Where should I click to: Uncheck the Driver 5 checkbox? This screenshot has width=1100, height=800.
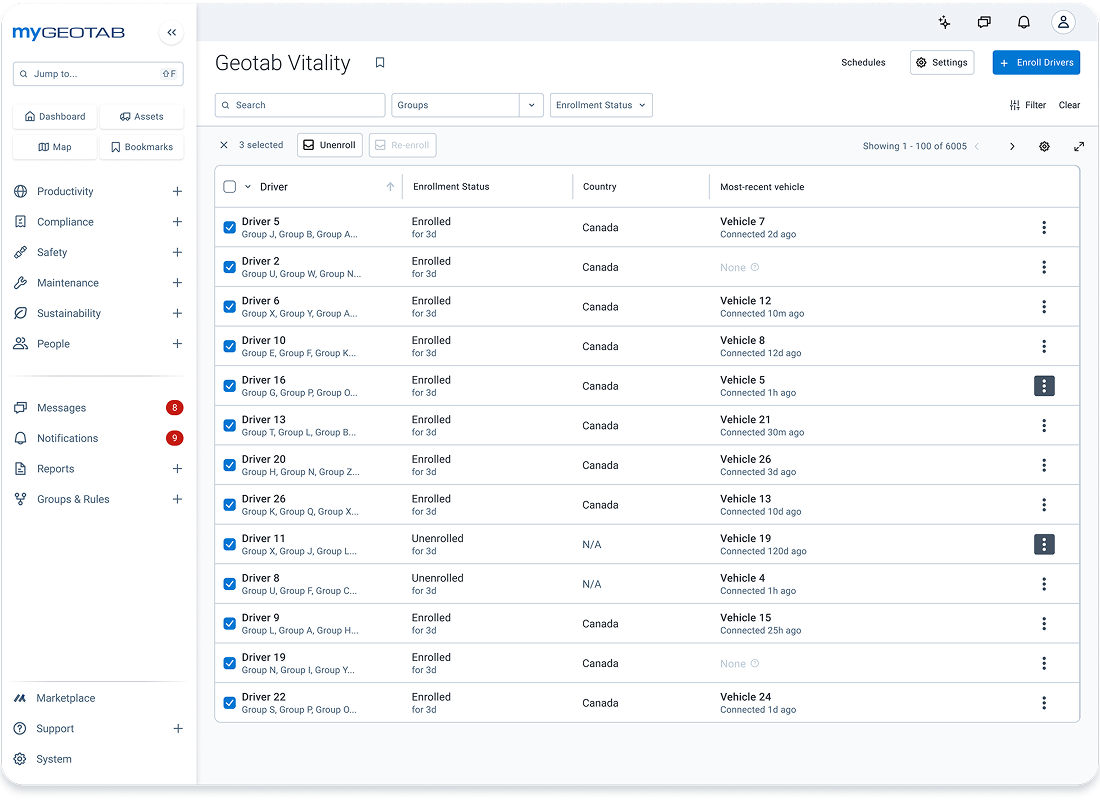tap(229, 227)
